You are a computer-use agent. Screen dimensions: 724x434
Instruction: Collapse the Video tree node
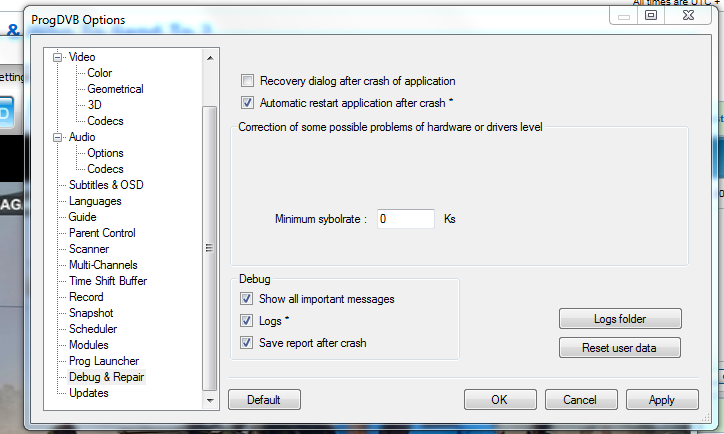[58, 57]
